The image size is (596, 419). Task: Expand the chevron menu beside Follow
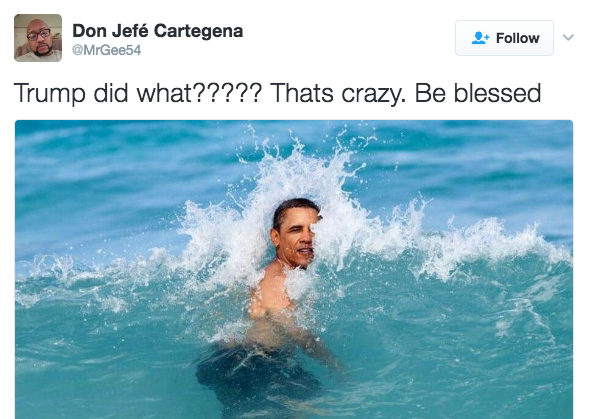568,37
